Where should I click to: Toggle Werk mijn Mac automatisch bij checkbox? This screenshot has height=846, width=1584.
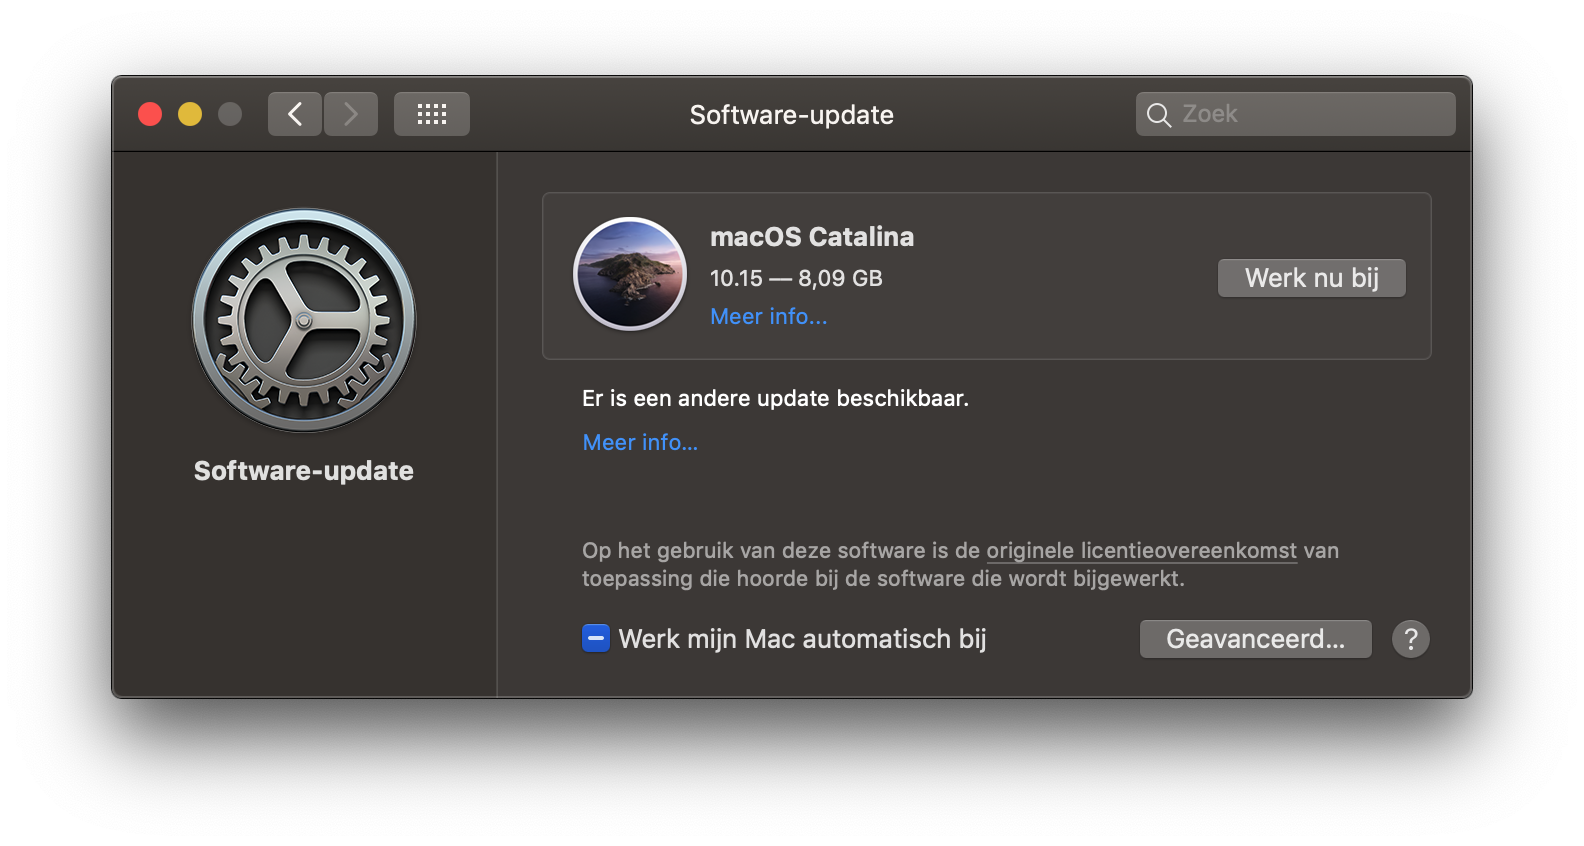click(x=596, y=638)
